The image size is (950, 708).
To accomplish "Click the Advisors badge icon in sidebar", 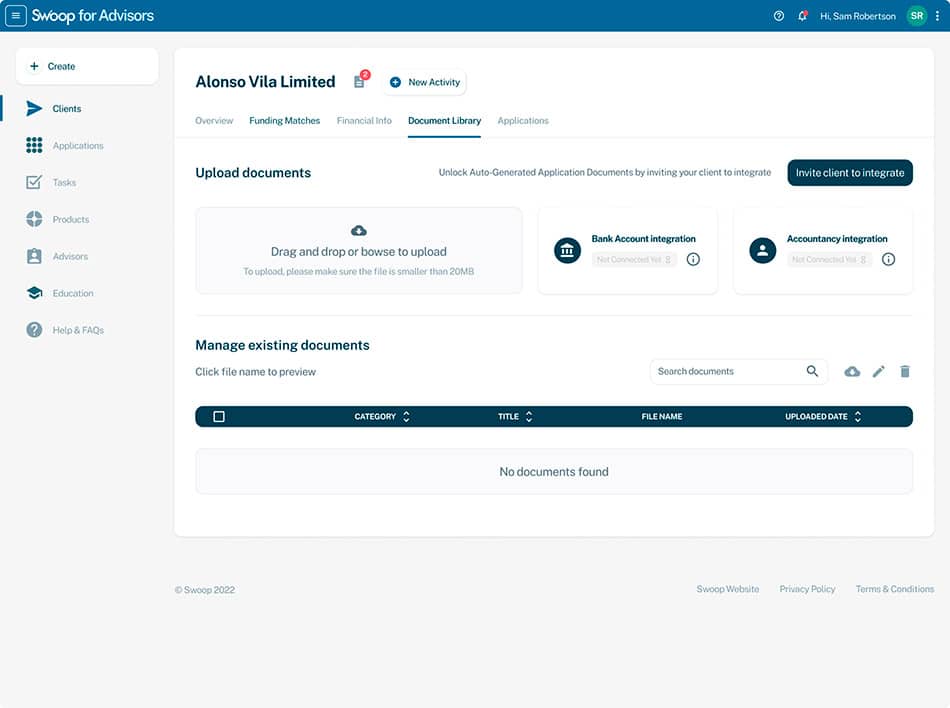I will coord(35,256).
